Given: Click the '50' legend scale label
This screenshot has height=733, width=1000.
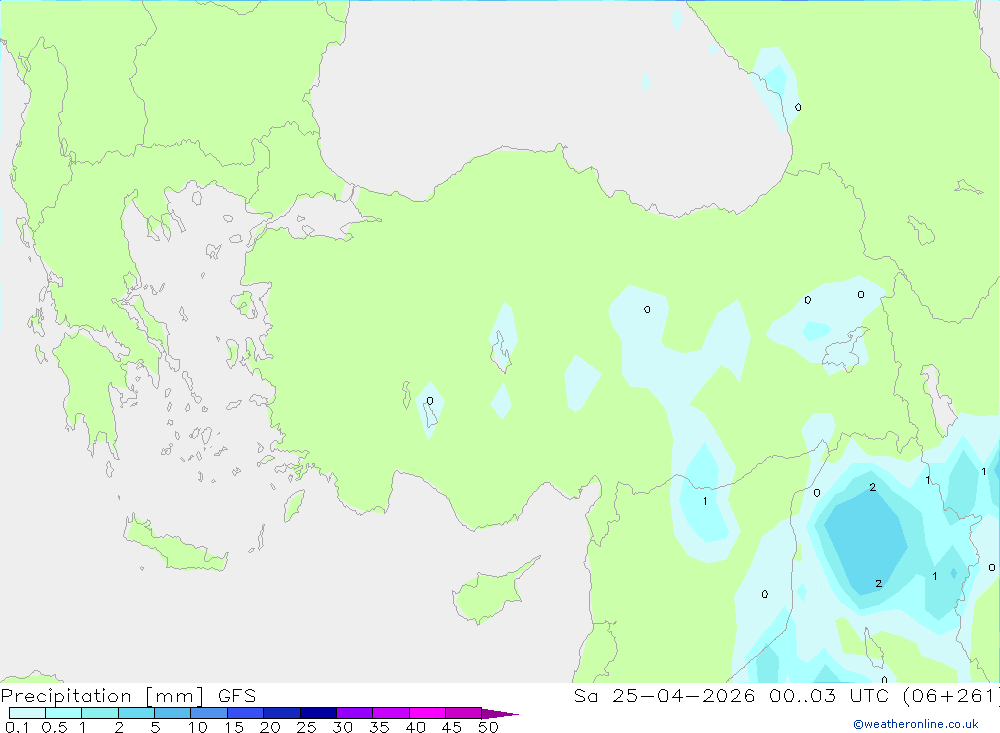Looking at the screenshot, I should (488, 727).
